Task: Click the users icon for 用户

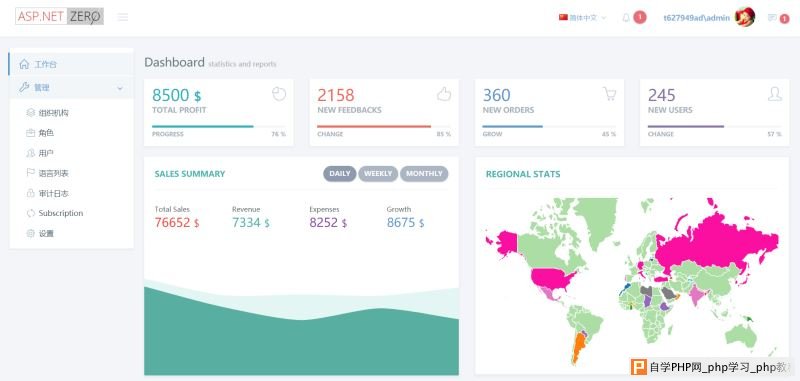Action: (x=31, y=153)
